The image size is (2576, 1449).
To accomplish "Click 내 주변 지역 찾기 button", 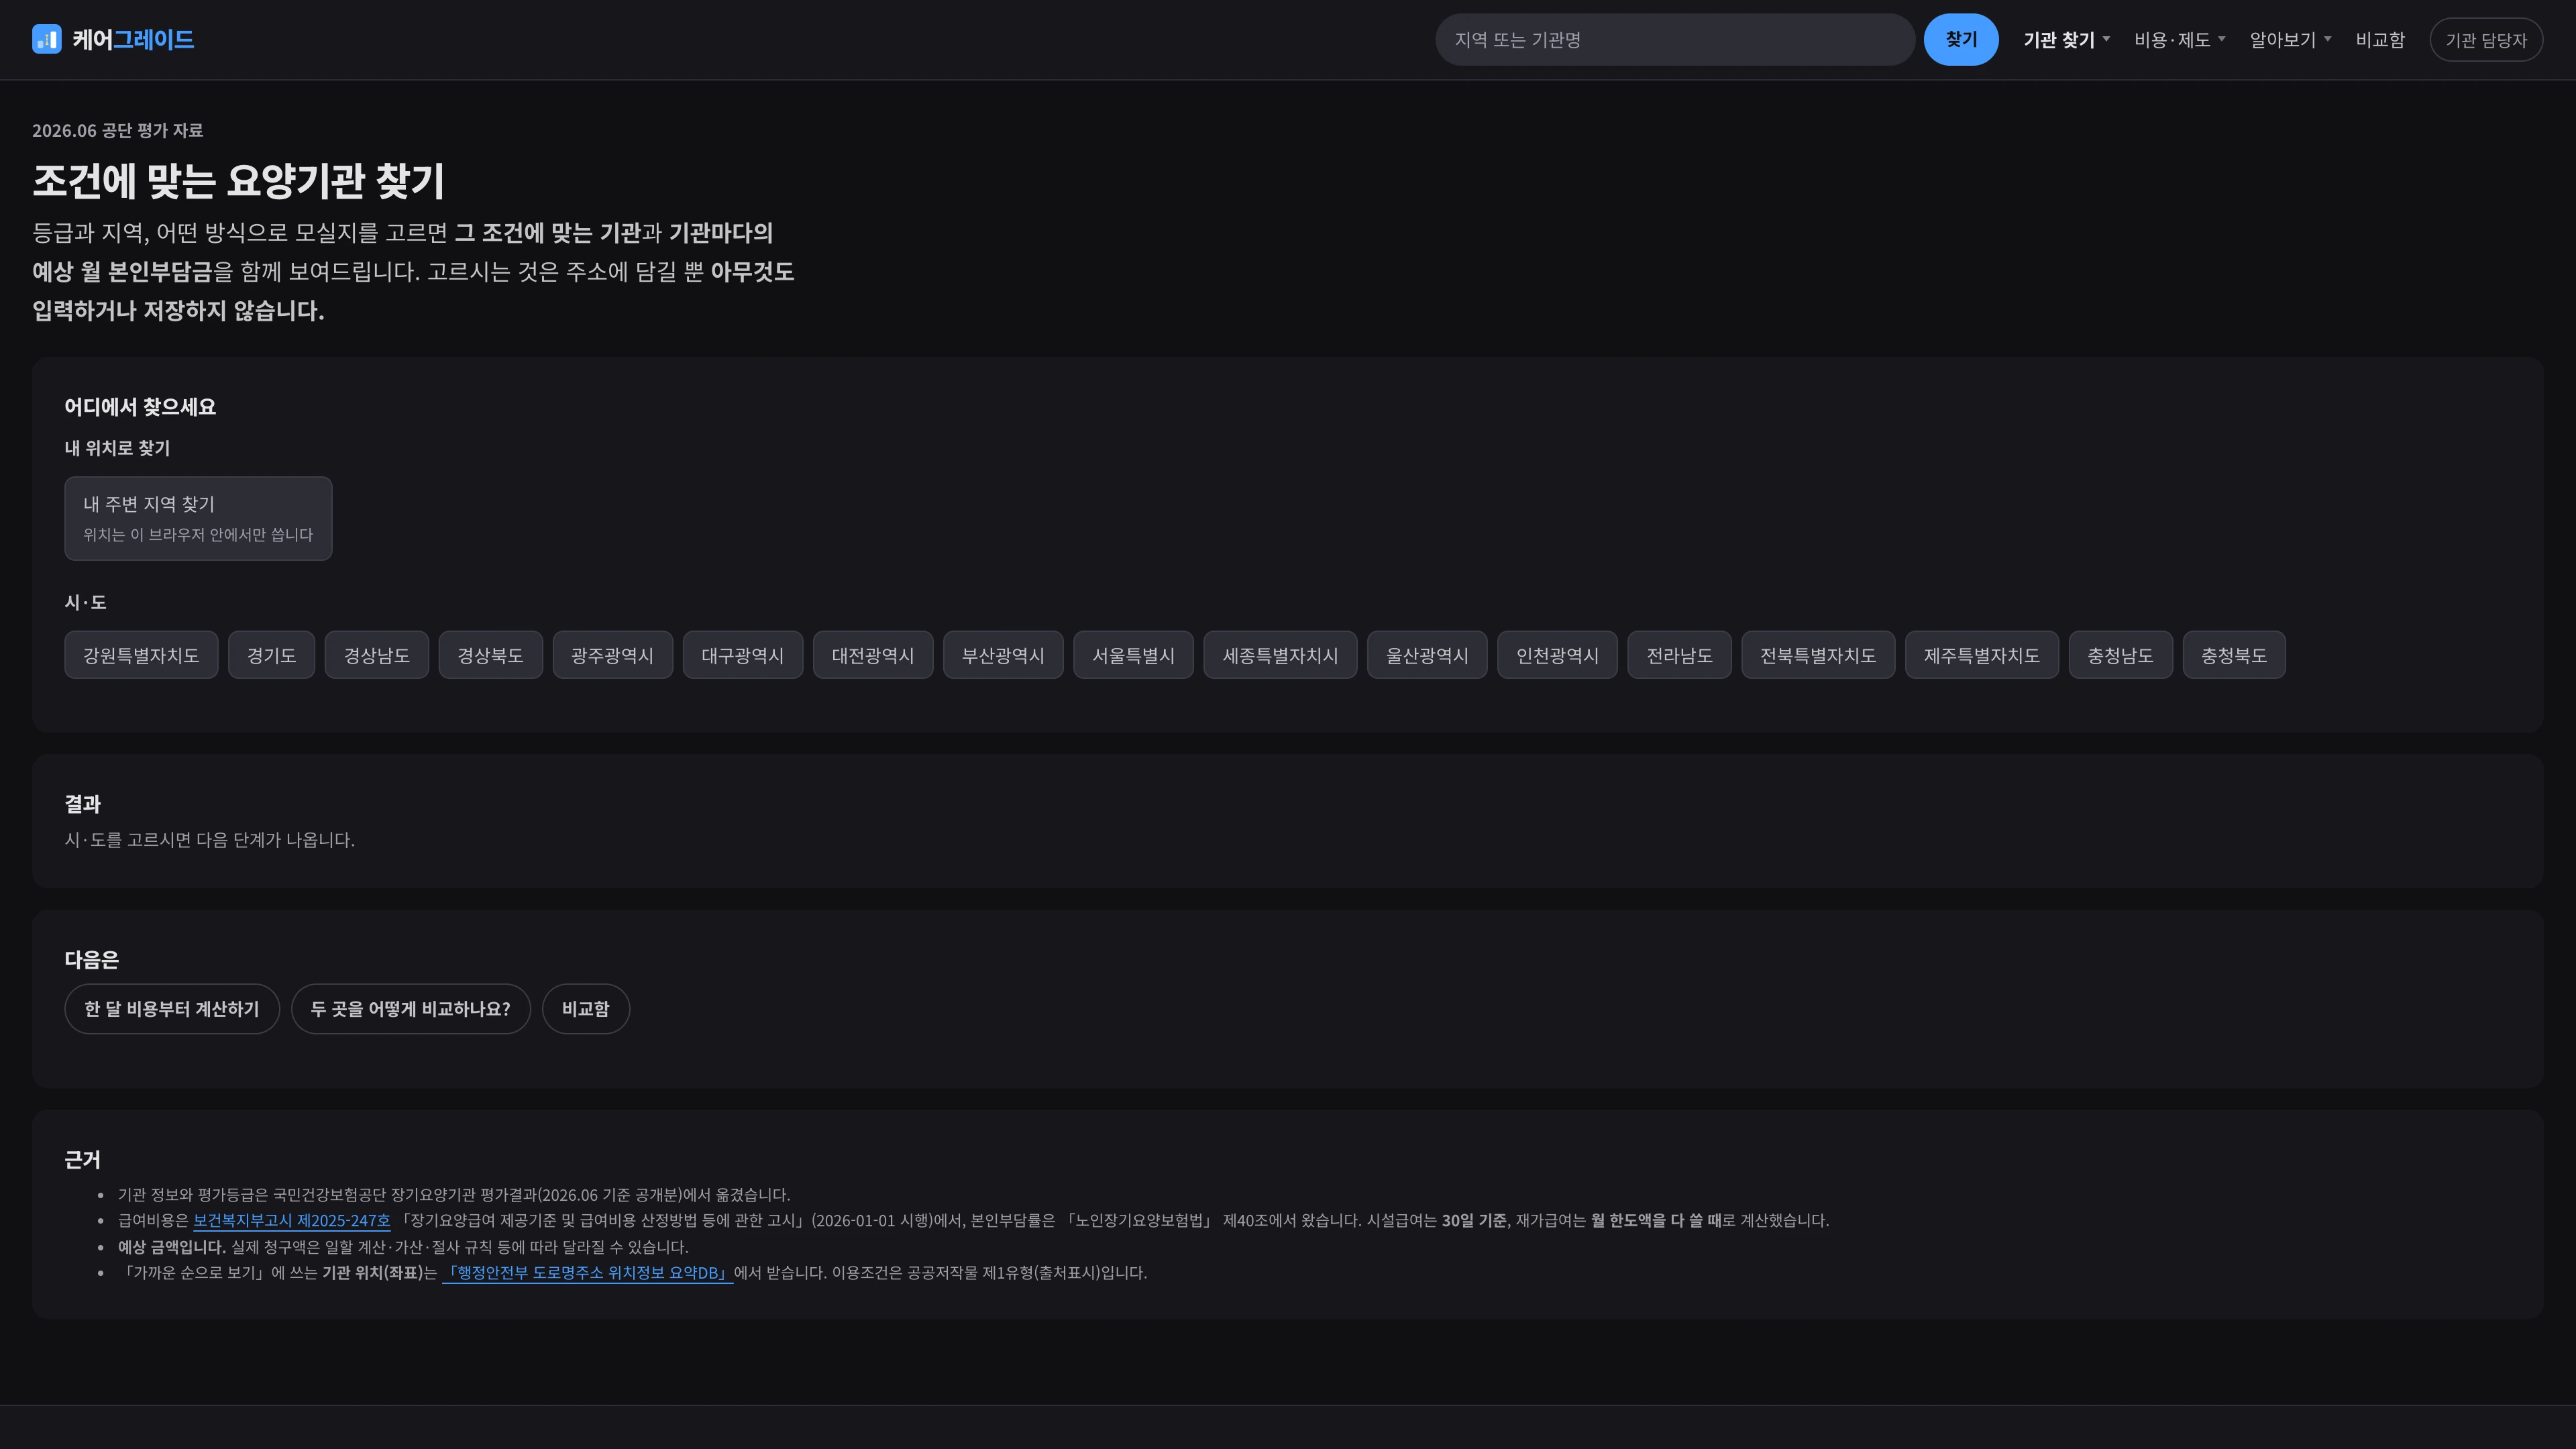I will [x=198, y=518].
